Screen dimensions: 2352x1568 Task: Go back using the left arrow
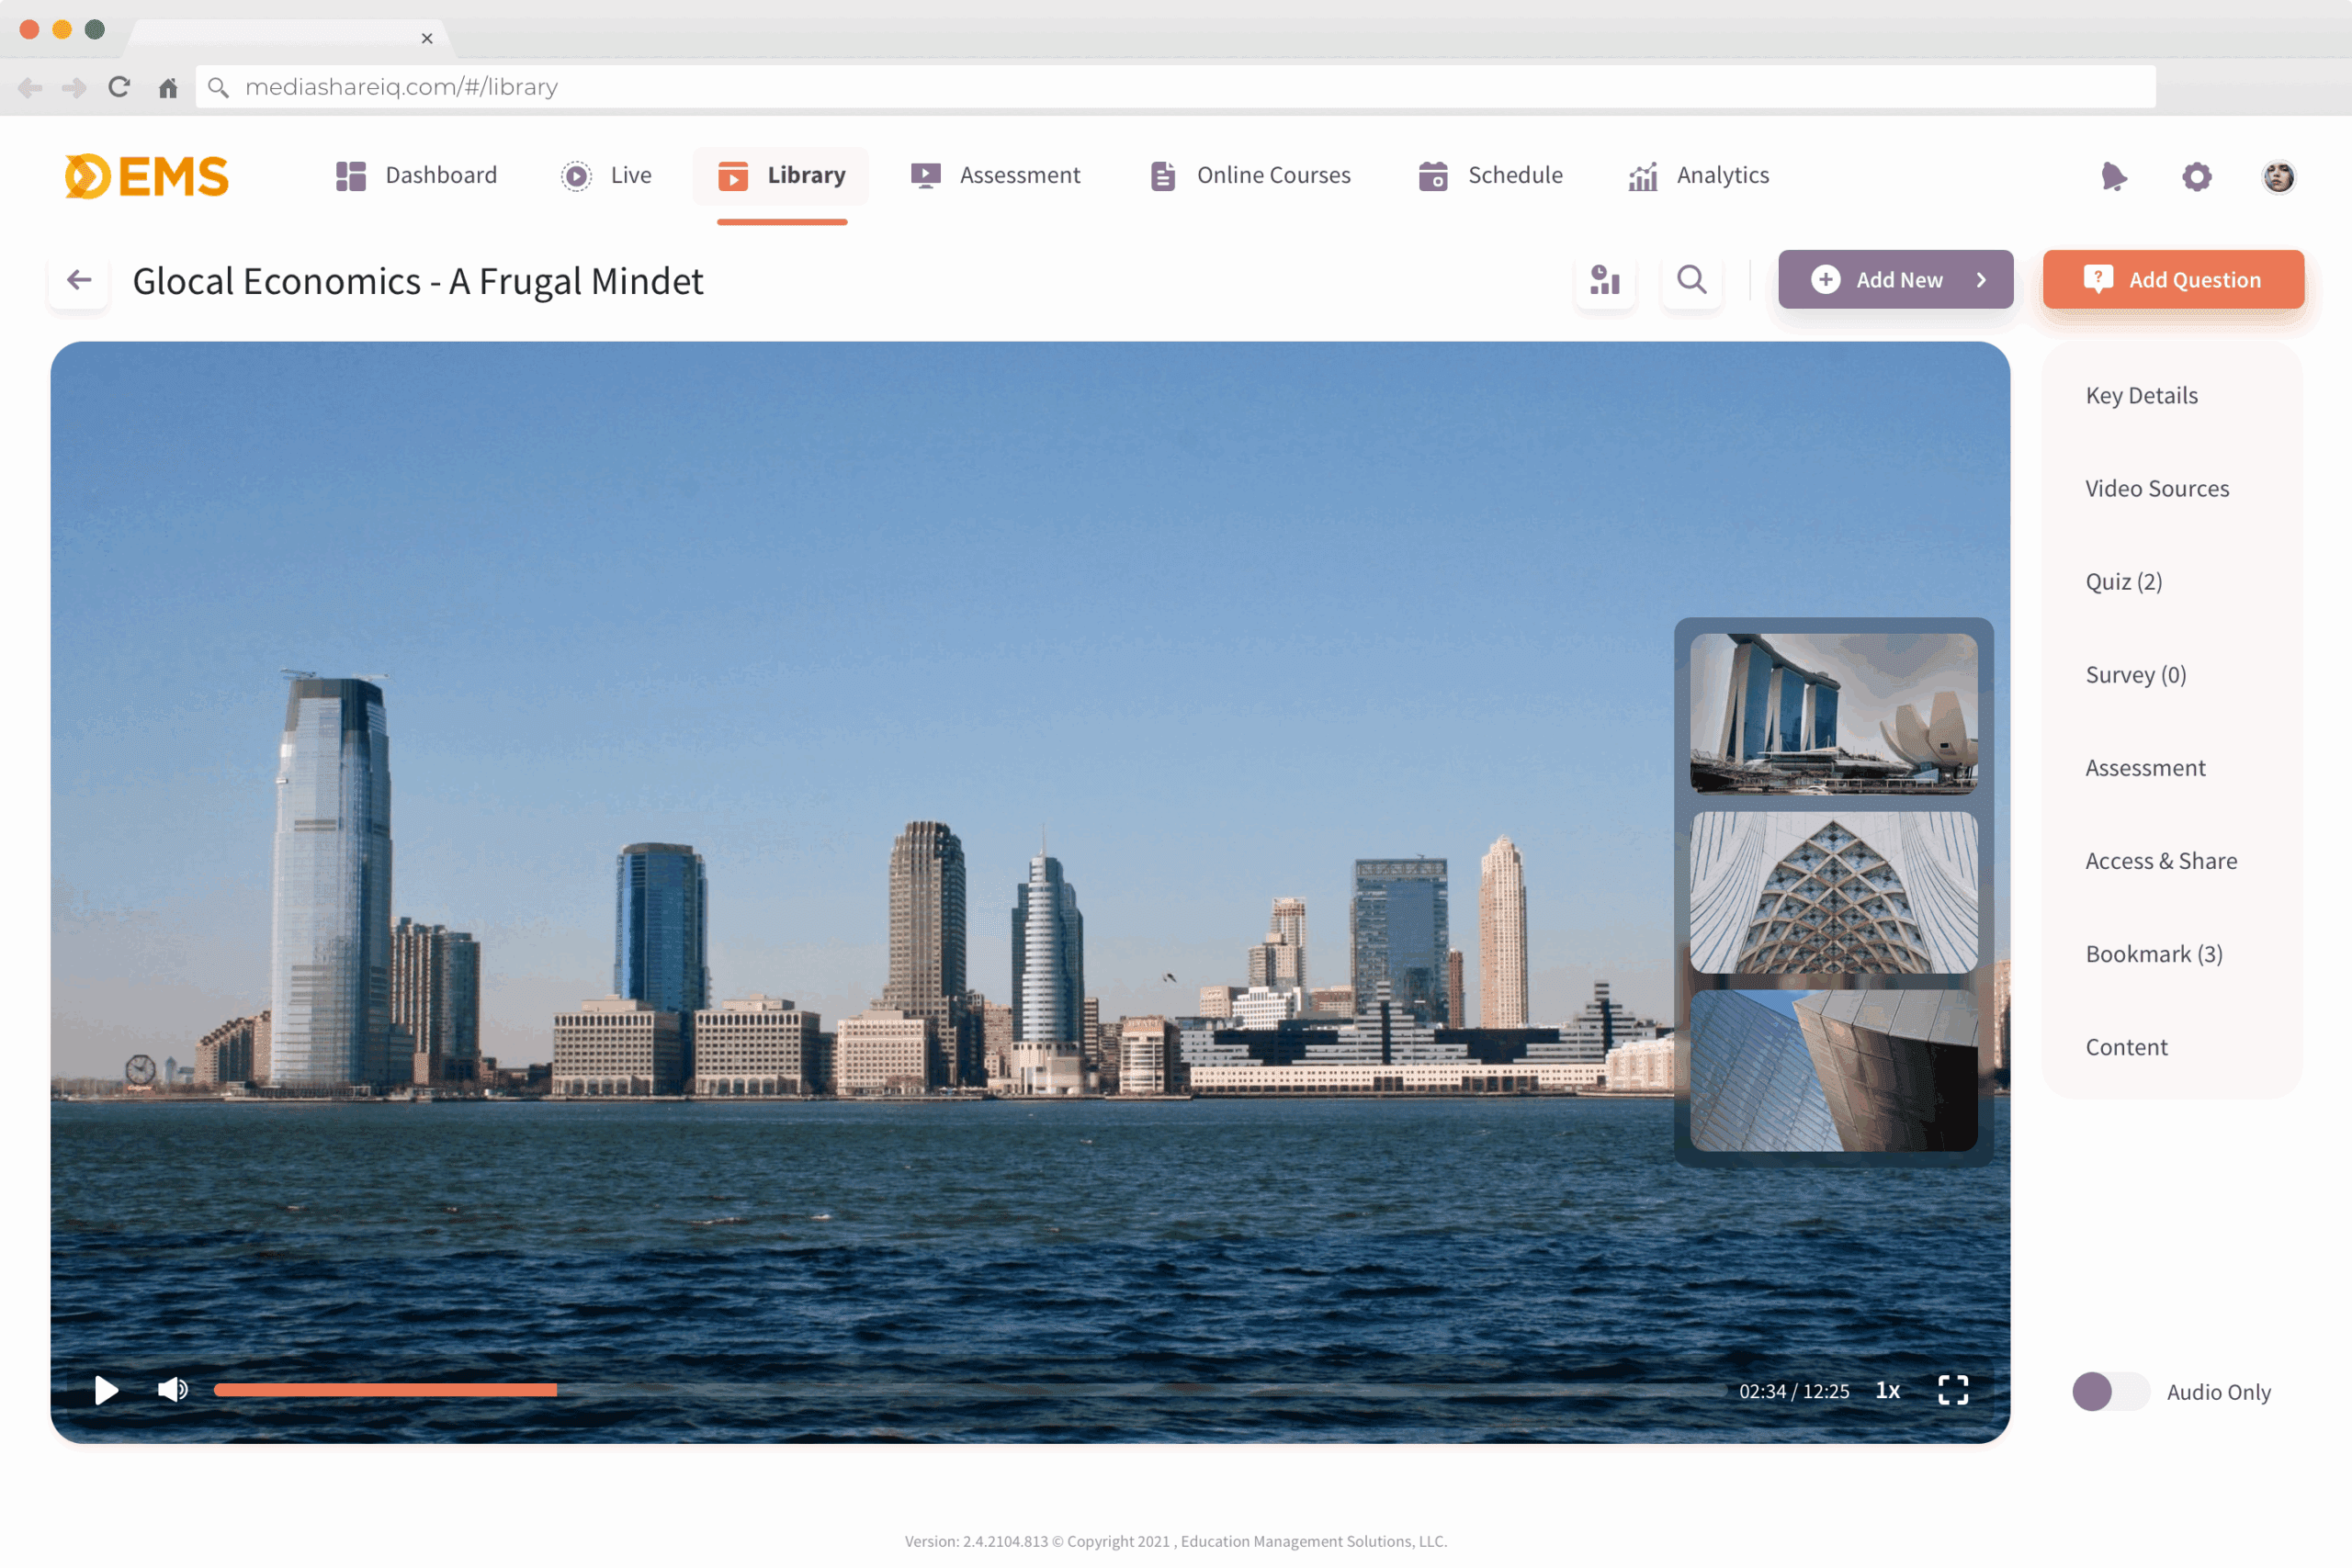(x=79, y=280)
